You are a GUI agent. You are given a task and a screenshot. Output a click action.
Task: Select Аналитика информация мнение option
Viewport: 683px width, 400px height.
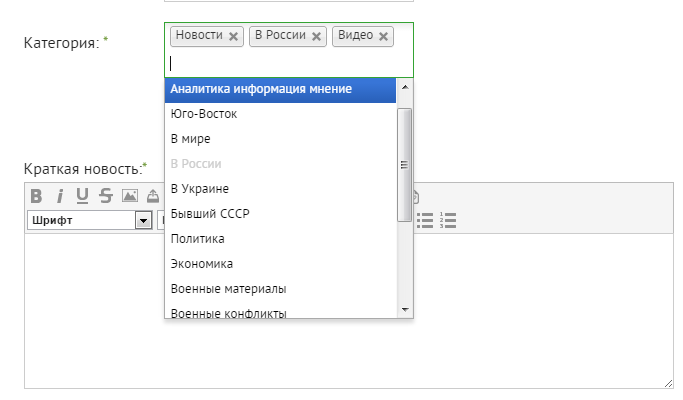261,90
